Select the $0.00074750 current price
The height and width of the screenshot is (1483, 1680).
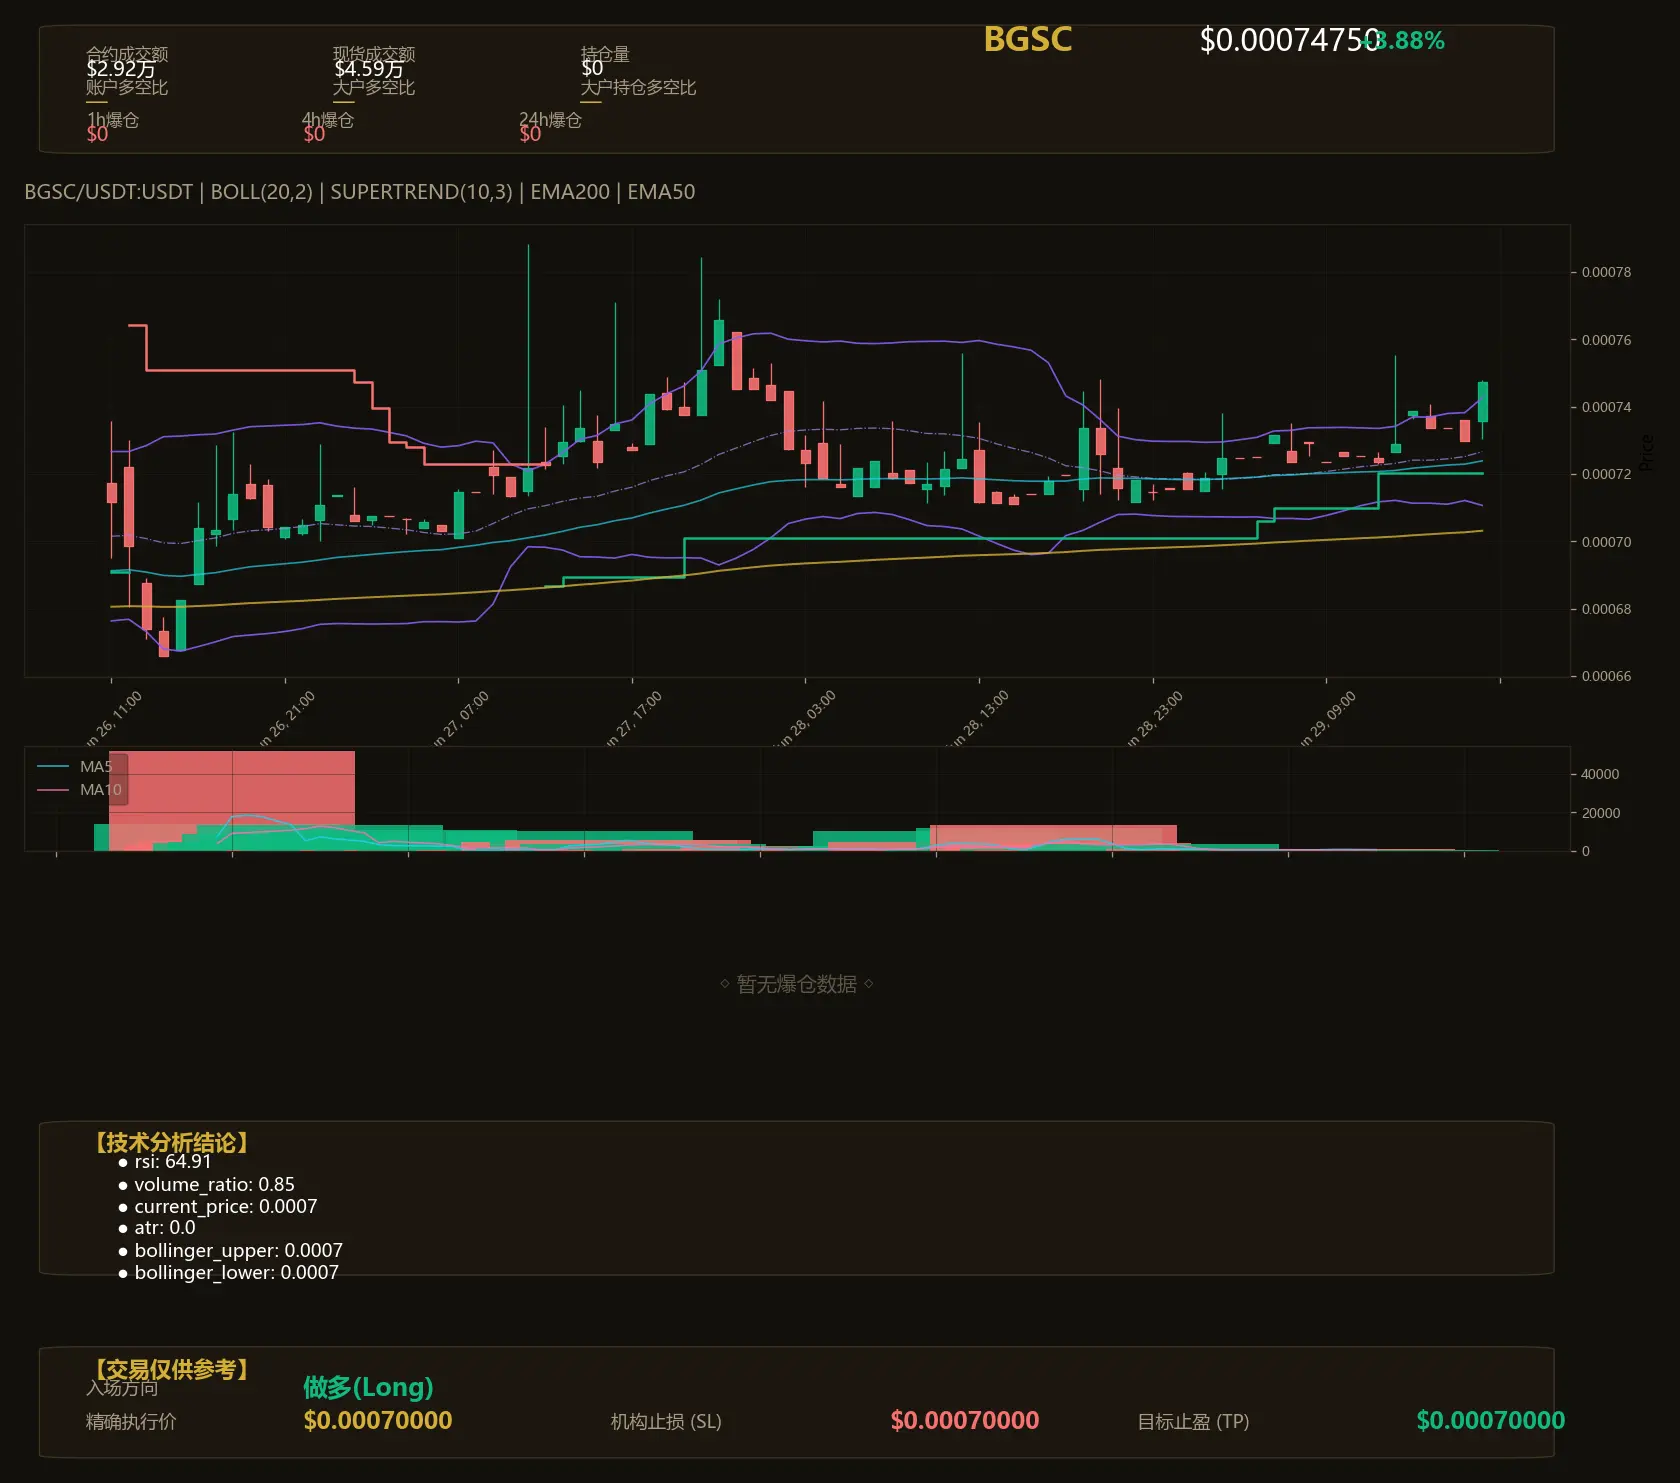[x=1289, y=40]
